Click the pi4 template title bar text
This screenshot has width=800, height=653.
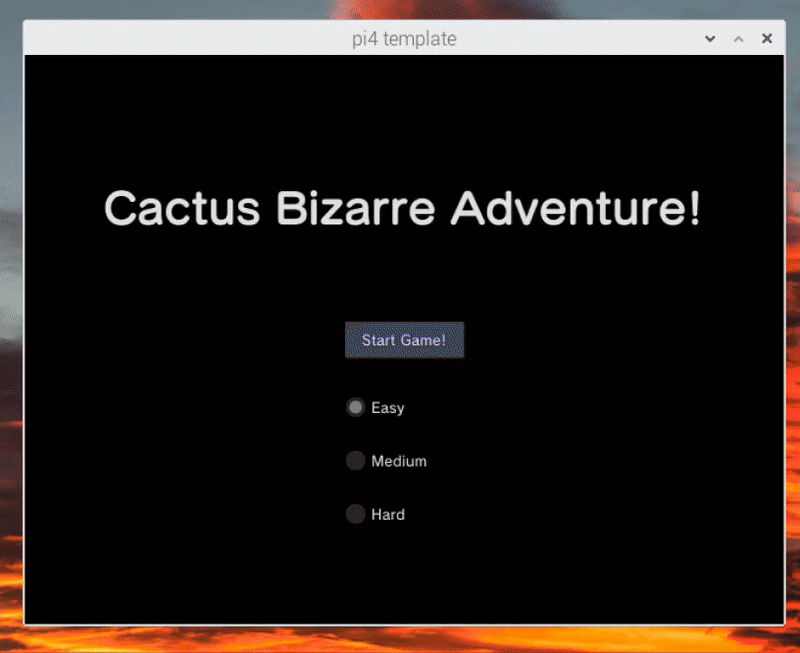404,39
